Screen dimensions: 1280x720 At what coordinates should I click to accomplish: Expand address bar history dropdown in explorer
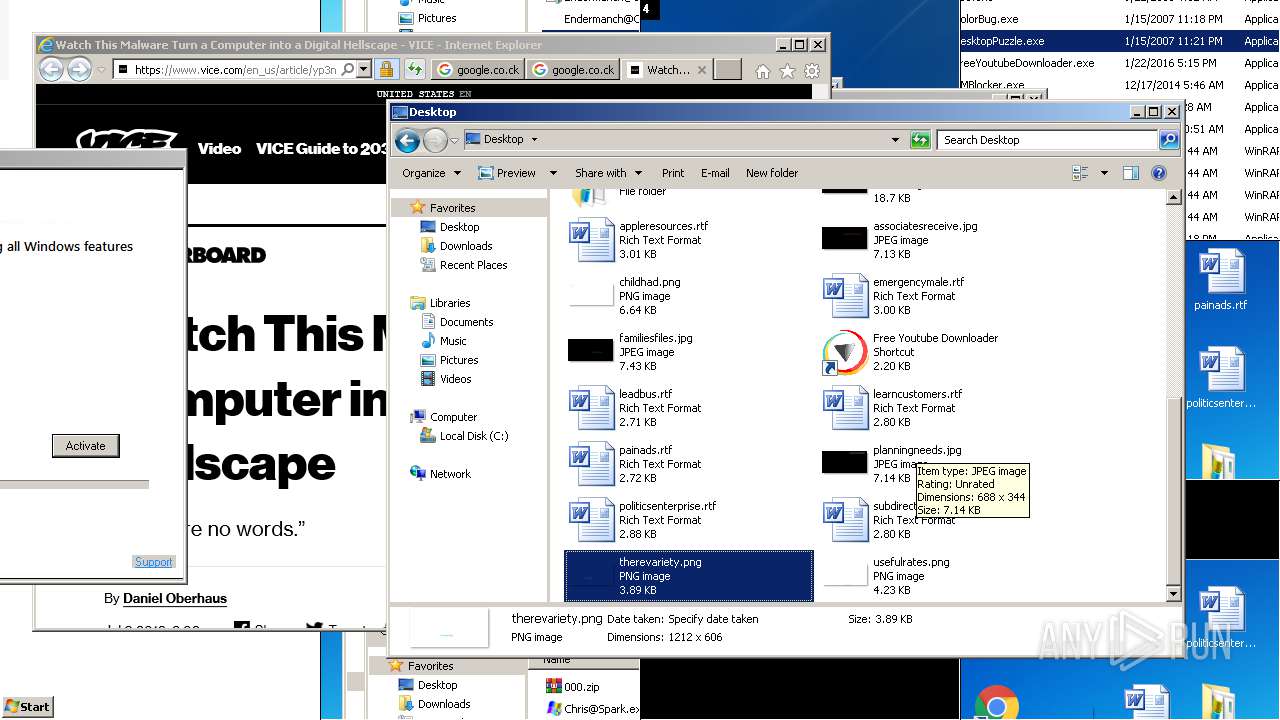(895, 140)
